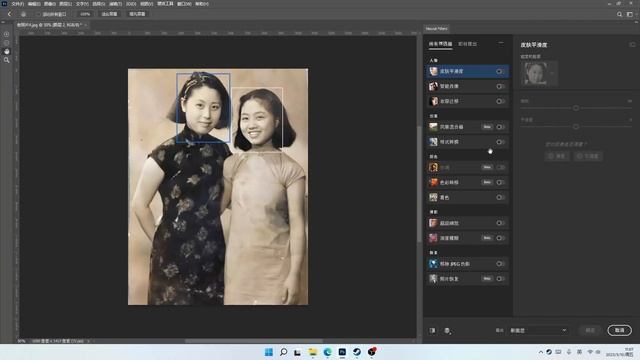The width and height of the screenshot is (640, 360).
Task: Adjust the Blur slider handle
Action: click(576, 108)
